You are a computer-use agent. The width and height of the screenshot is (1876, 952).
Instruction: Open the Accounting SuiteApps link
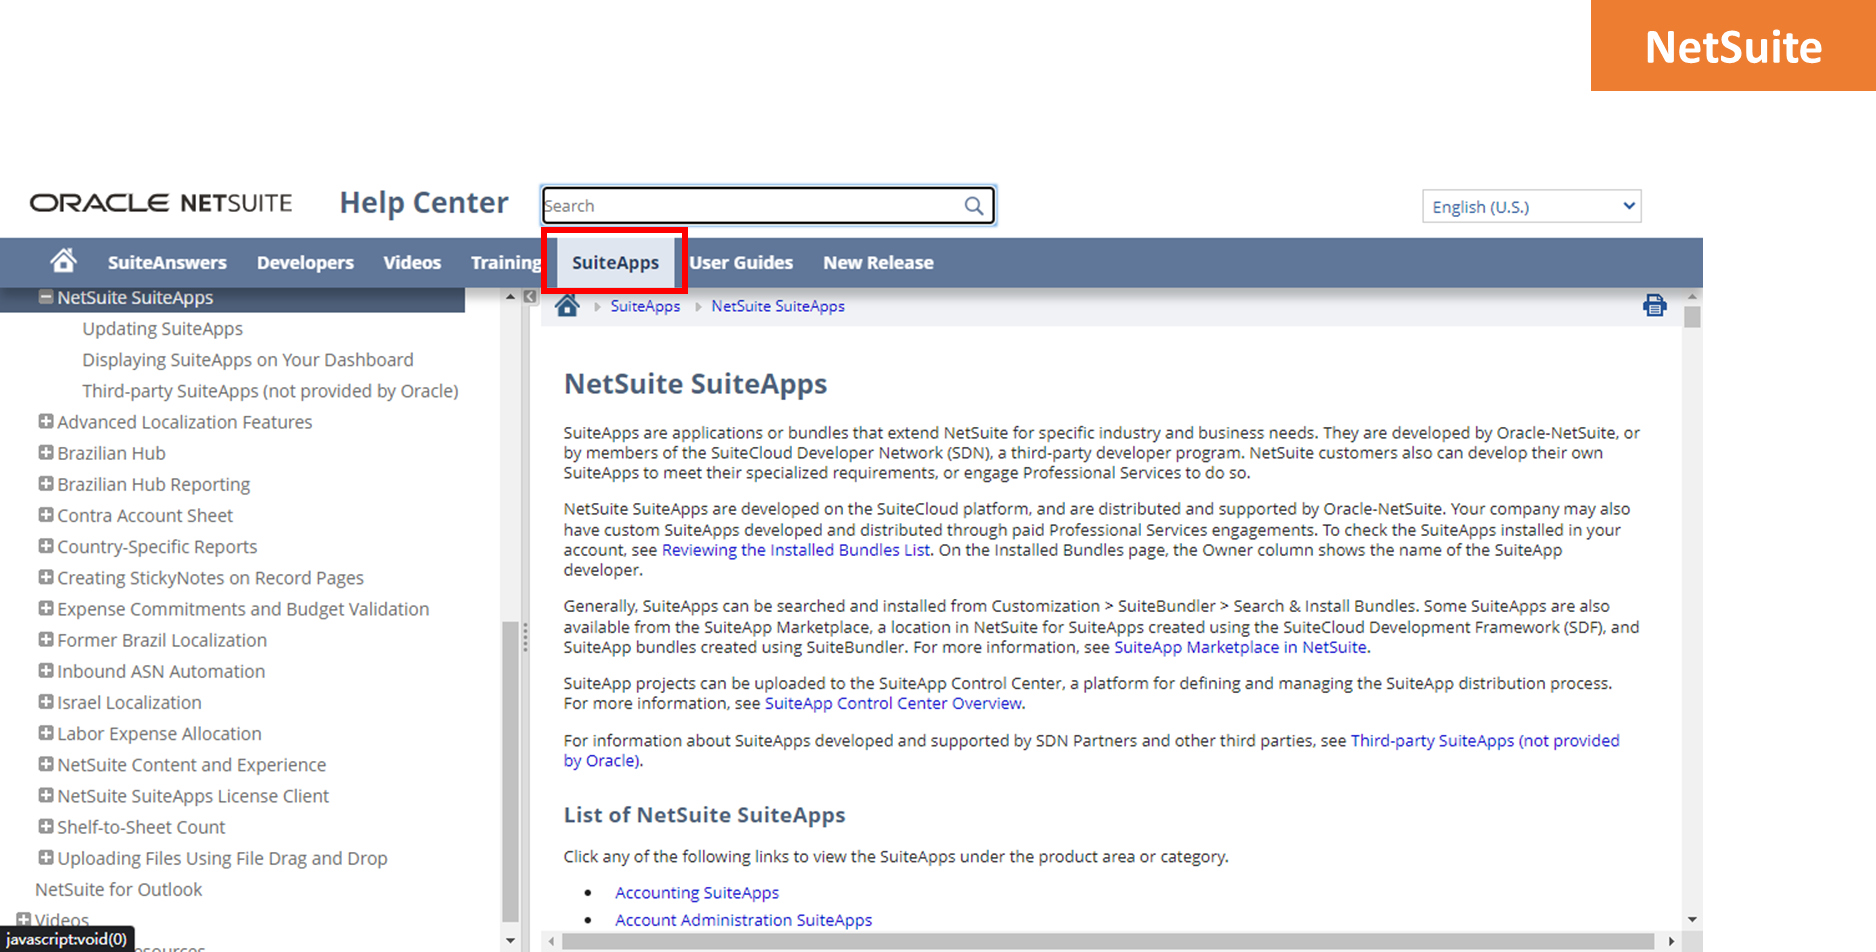696,892
